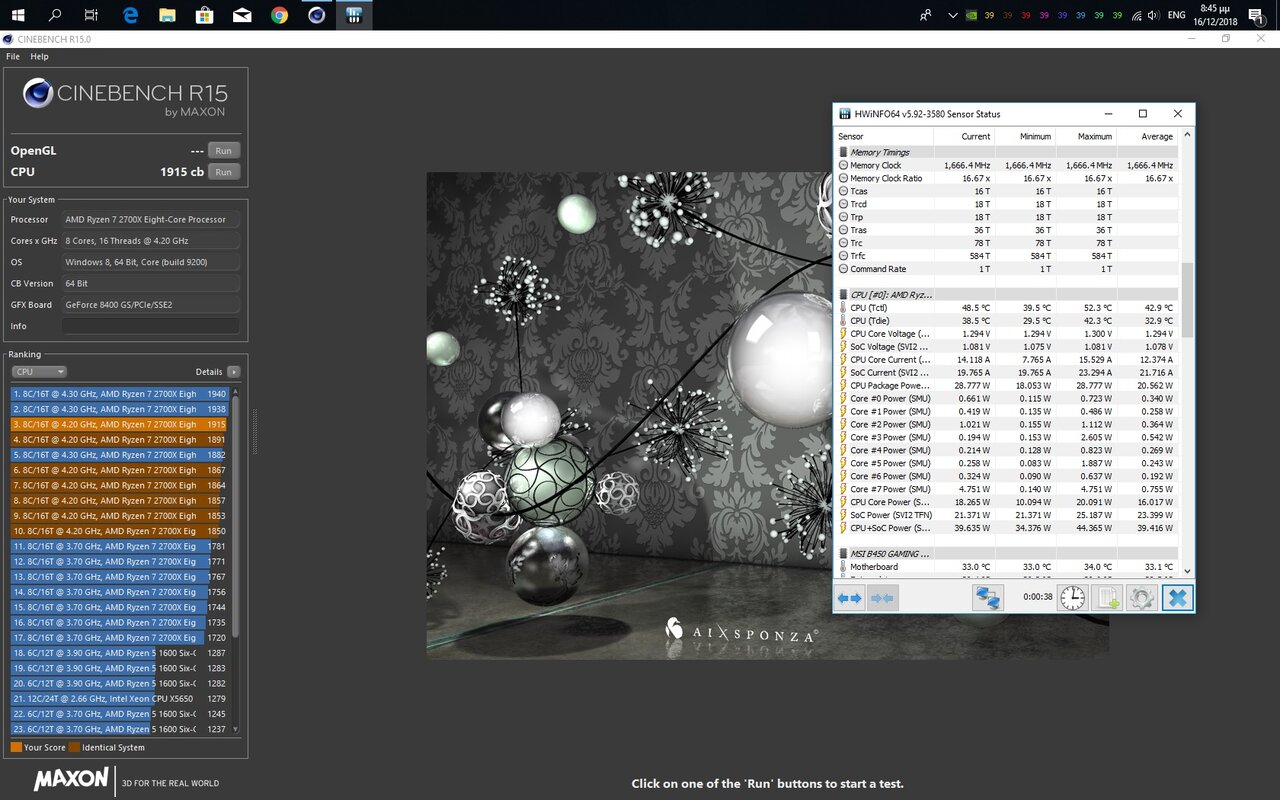Open the Windows Start menu
Viewport: 1280px width, 800px height.
click(18, 15)
